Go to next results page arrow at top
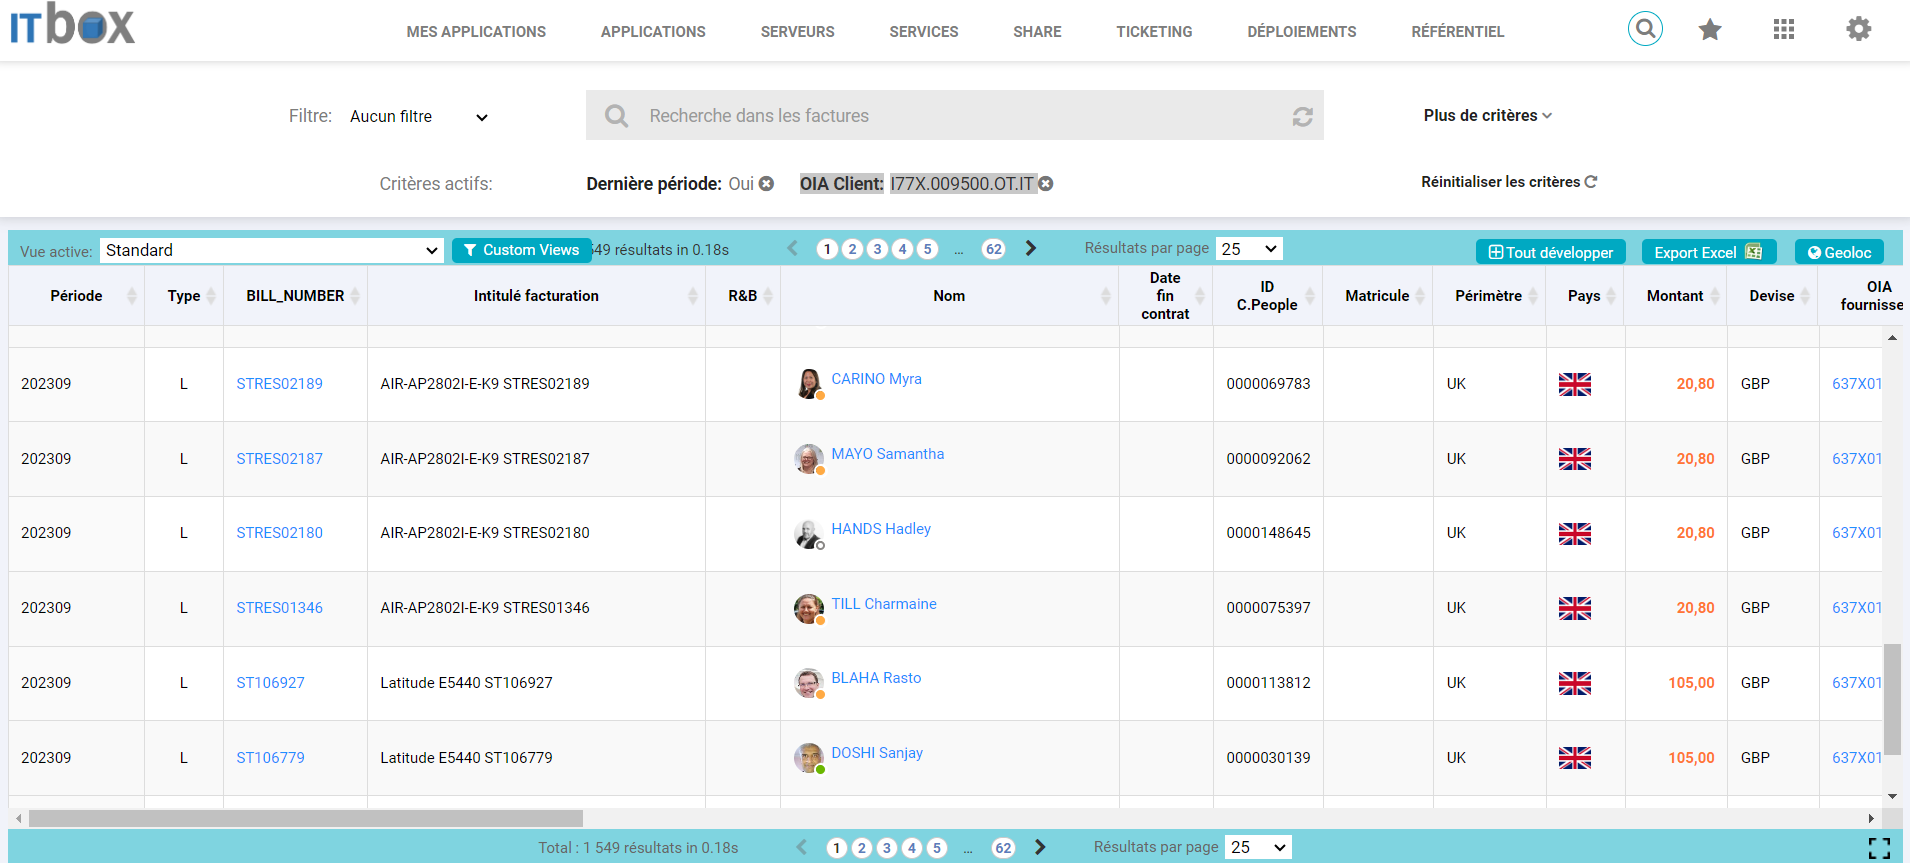Image resolution: width=1910 pixels, height=863 pixels. pos(1031,249)
